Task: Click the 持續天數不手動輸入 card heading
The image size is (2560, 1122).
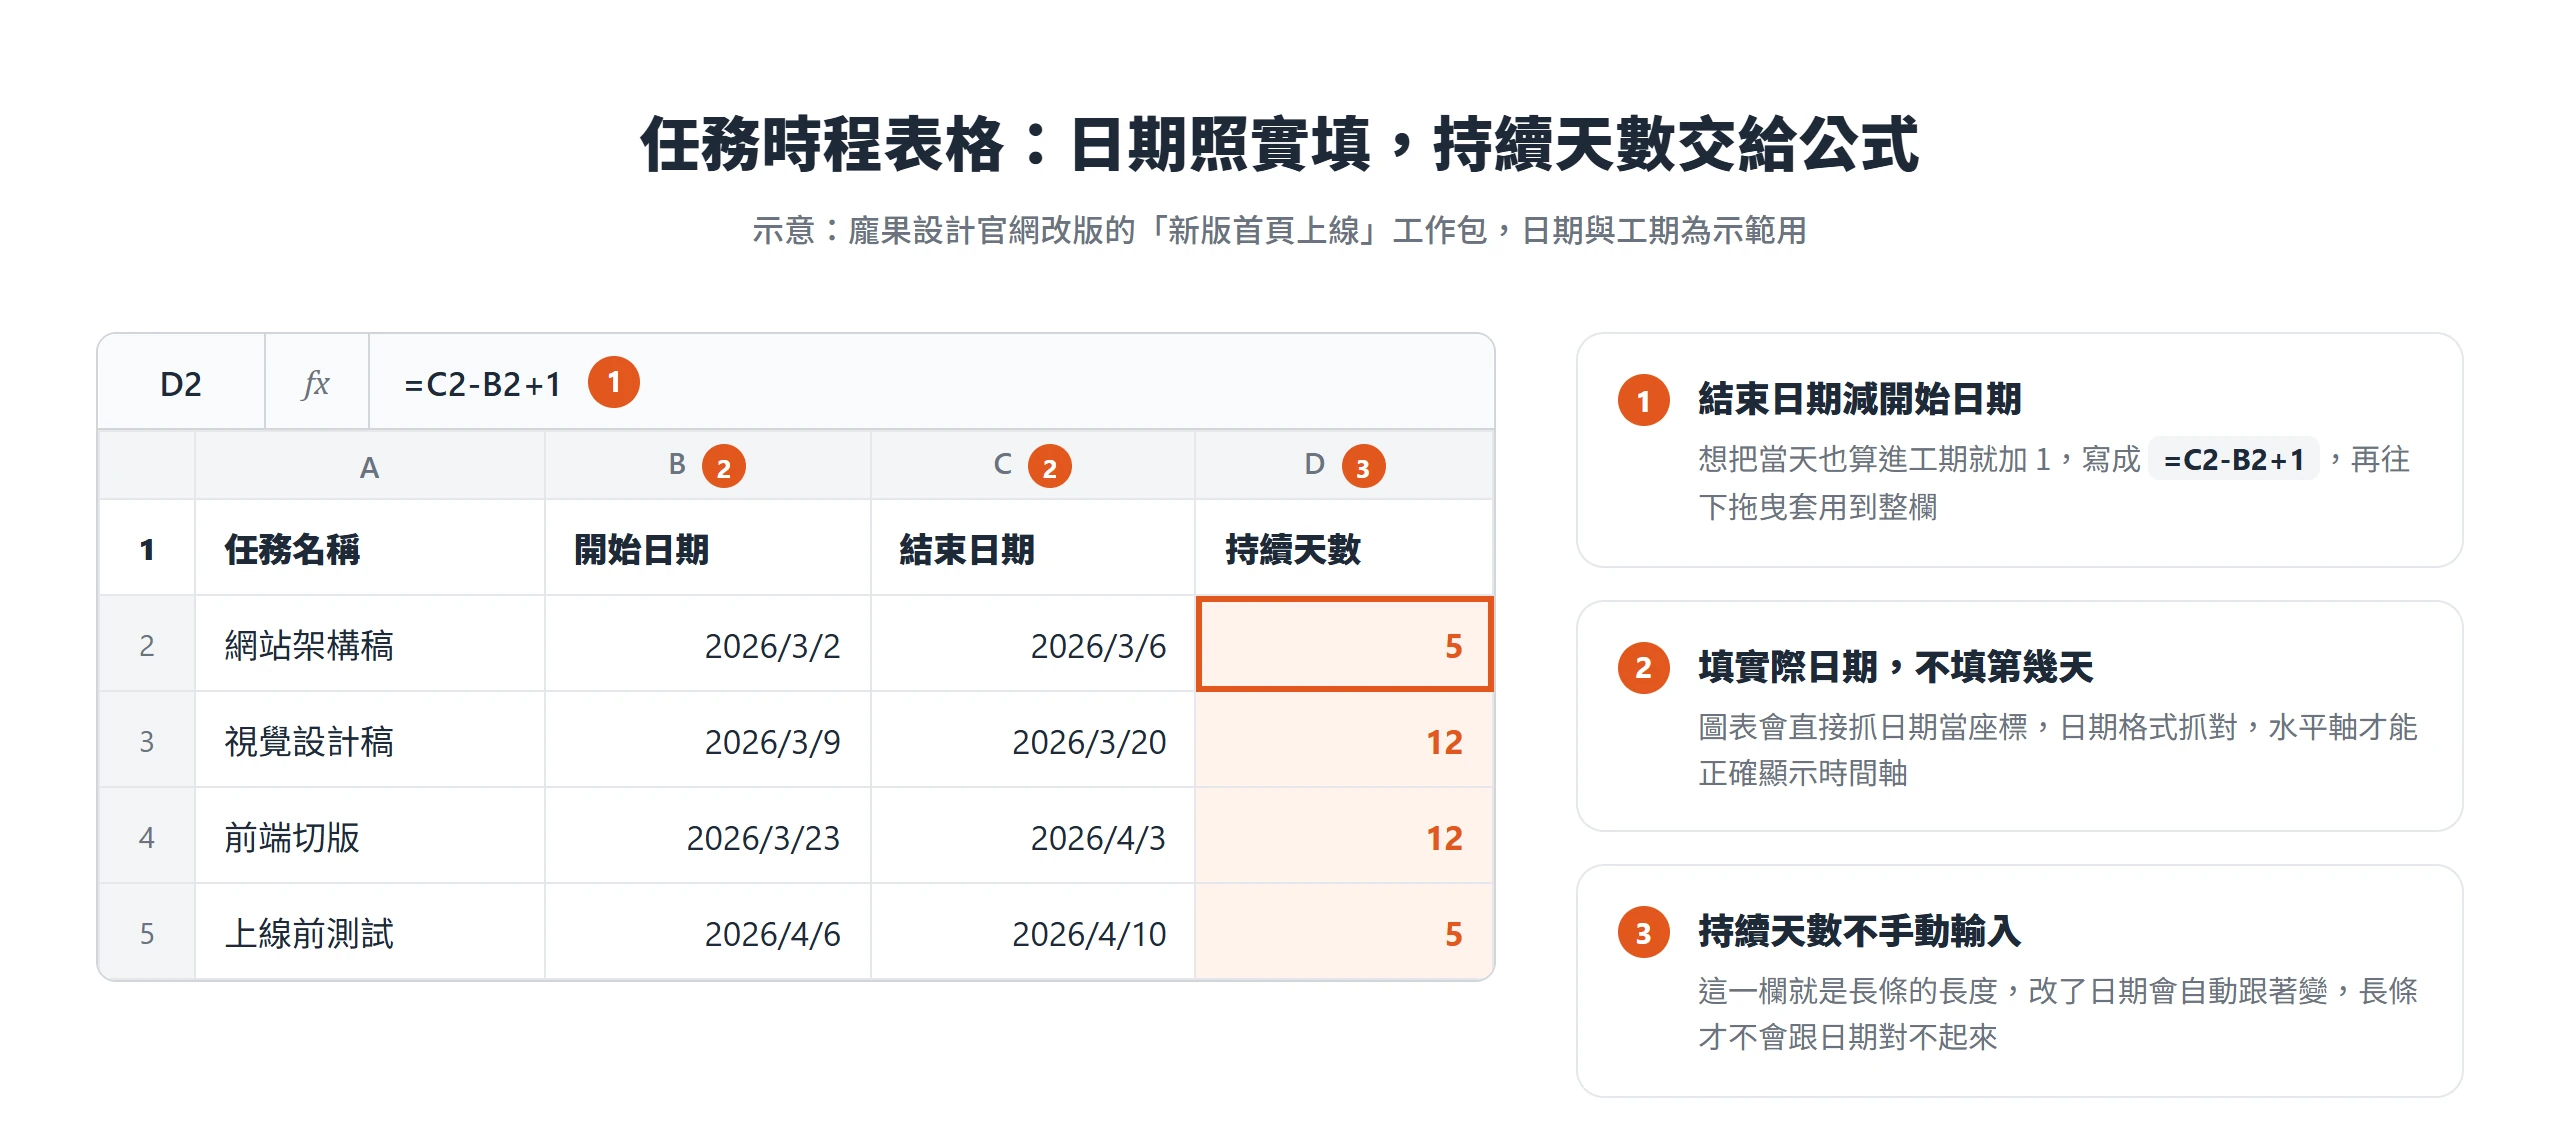Action: (1859, 931)
